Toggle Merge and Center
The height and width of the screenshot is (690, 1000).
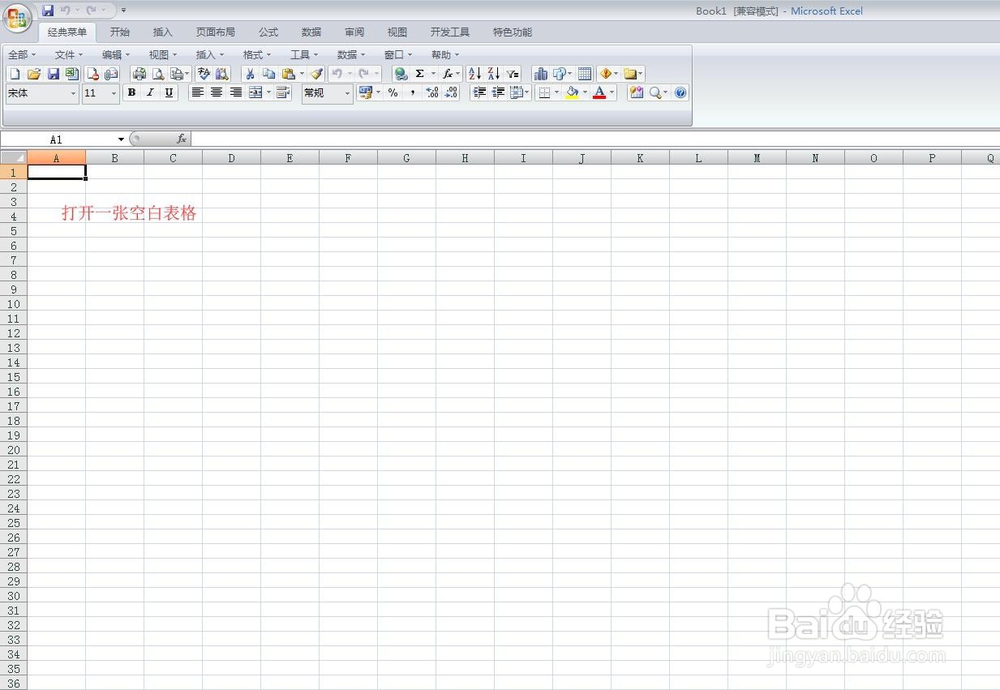255,93
